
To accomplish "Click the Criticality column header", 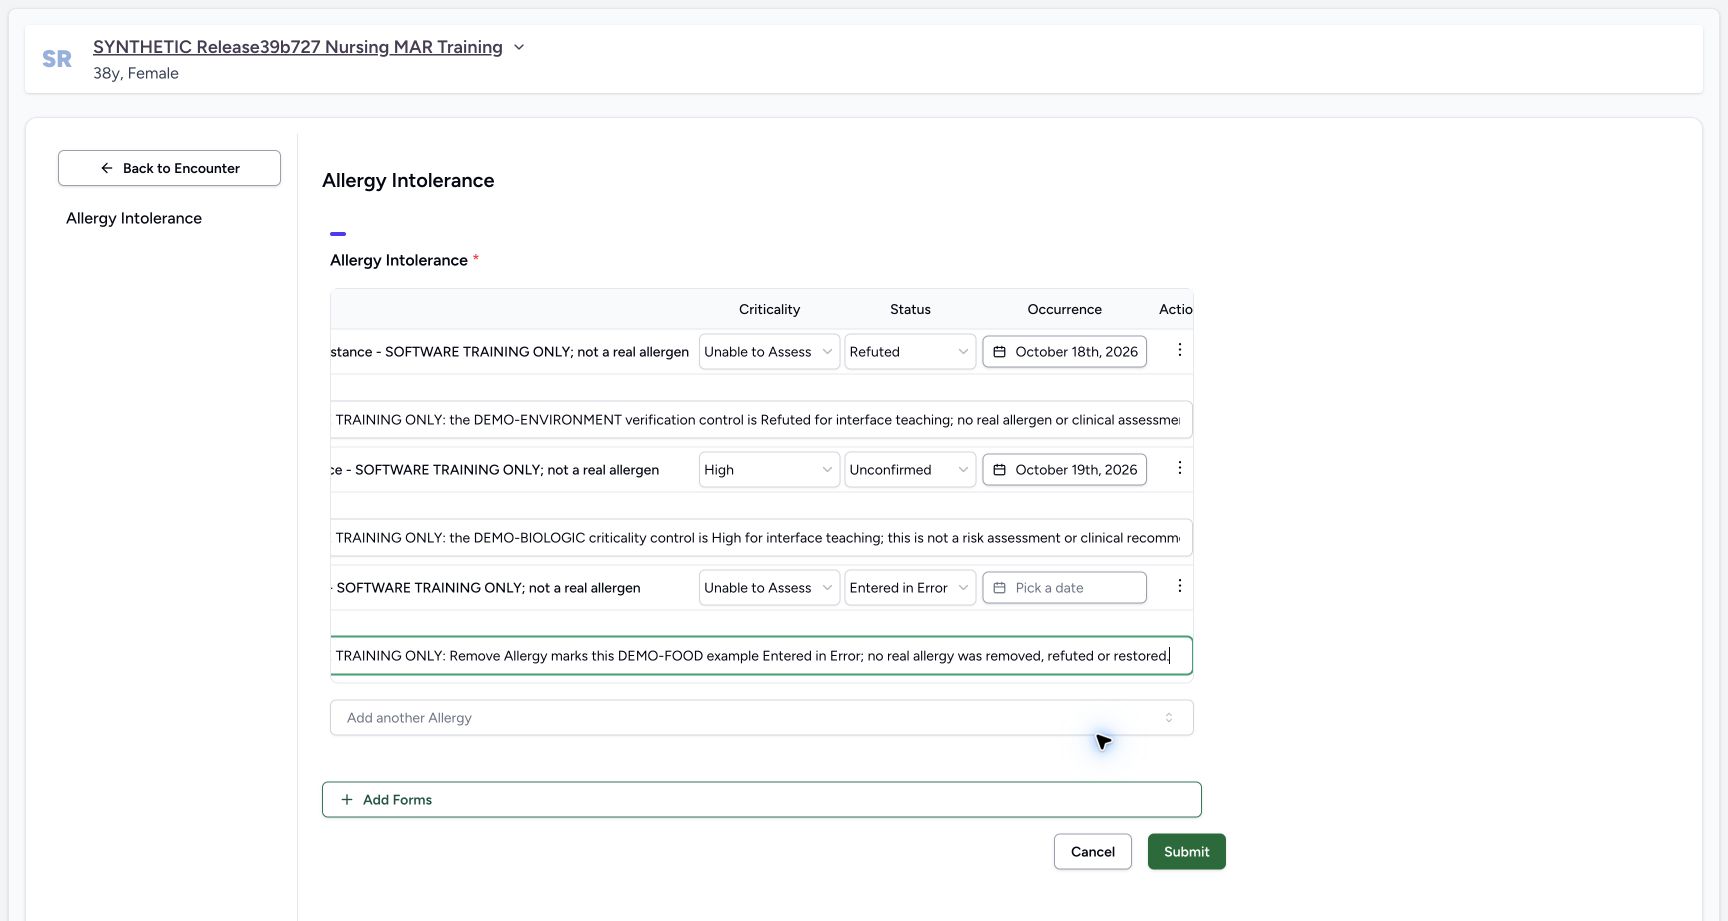I will (769, 309).
